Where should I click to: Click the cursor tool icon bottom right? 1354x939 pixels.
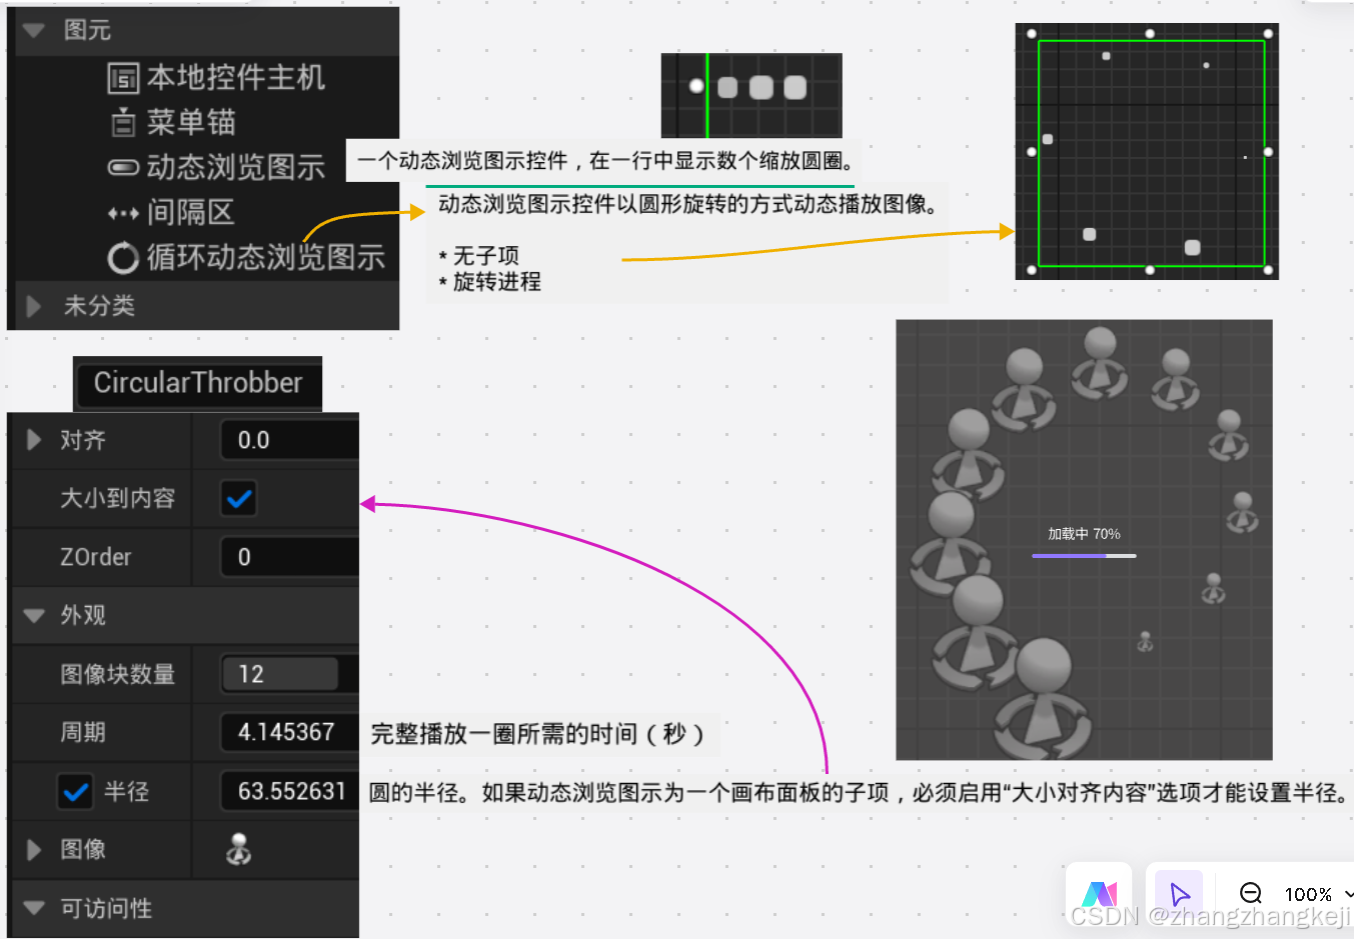point(1178,893)
